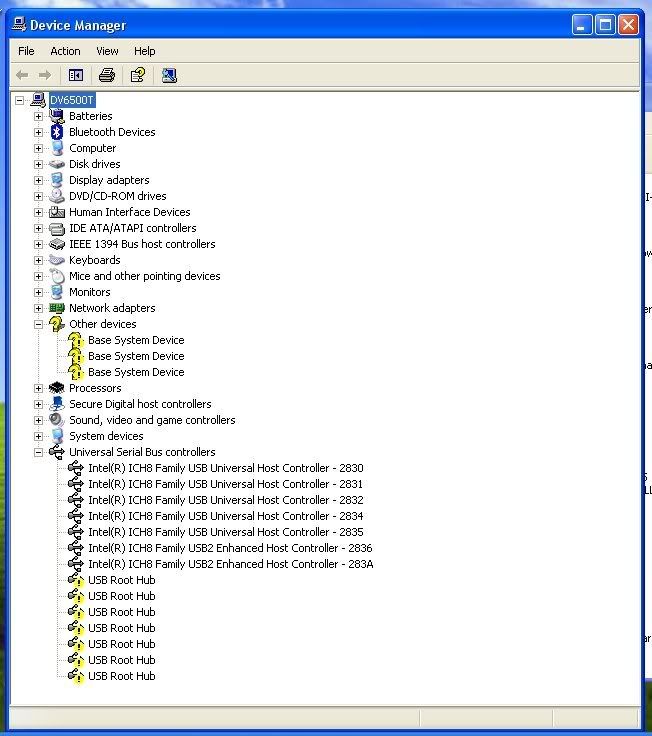Viewport: 652px width, 736px height.
Task: Click the Bluetooth Devices category icon
Action: tap(57, 132)
